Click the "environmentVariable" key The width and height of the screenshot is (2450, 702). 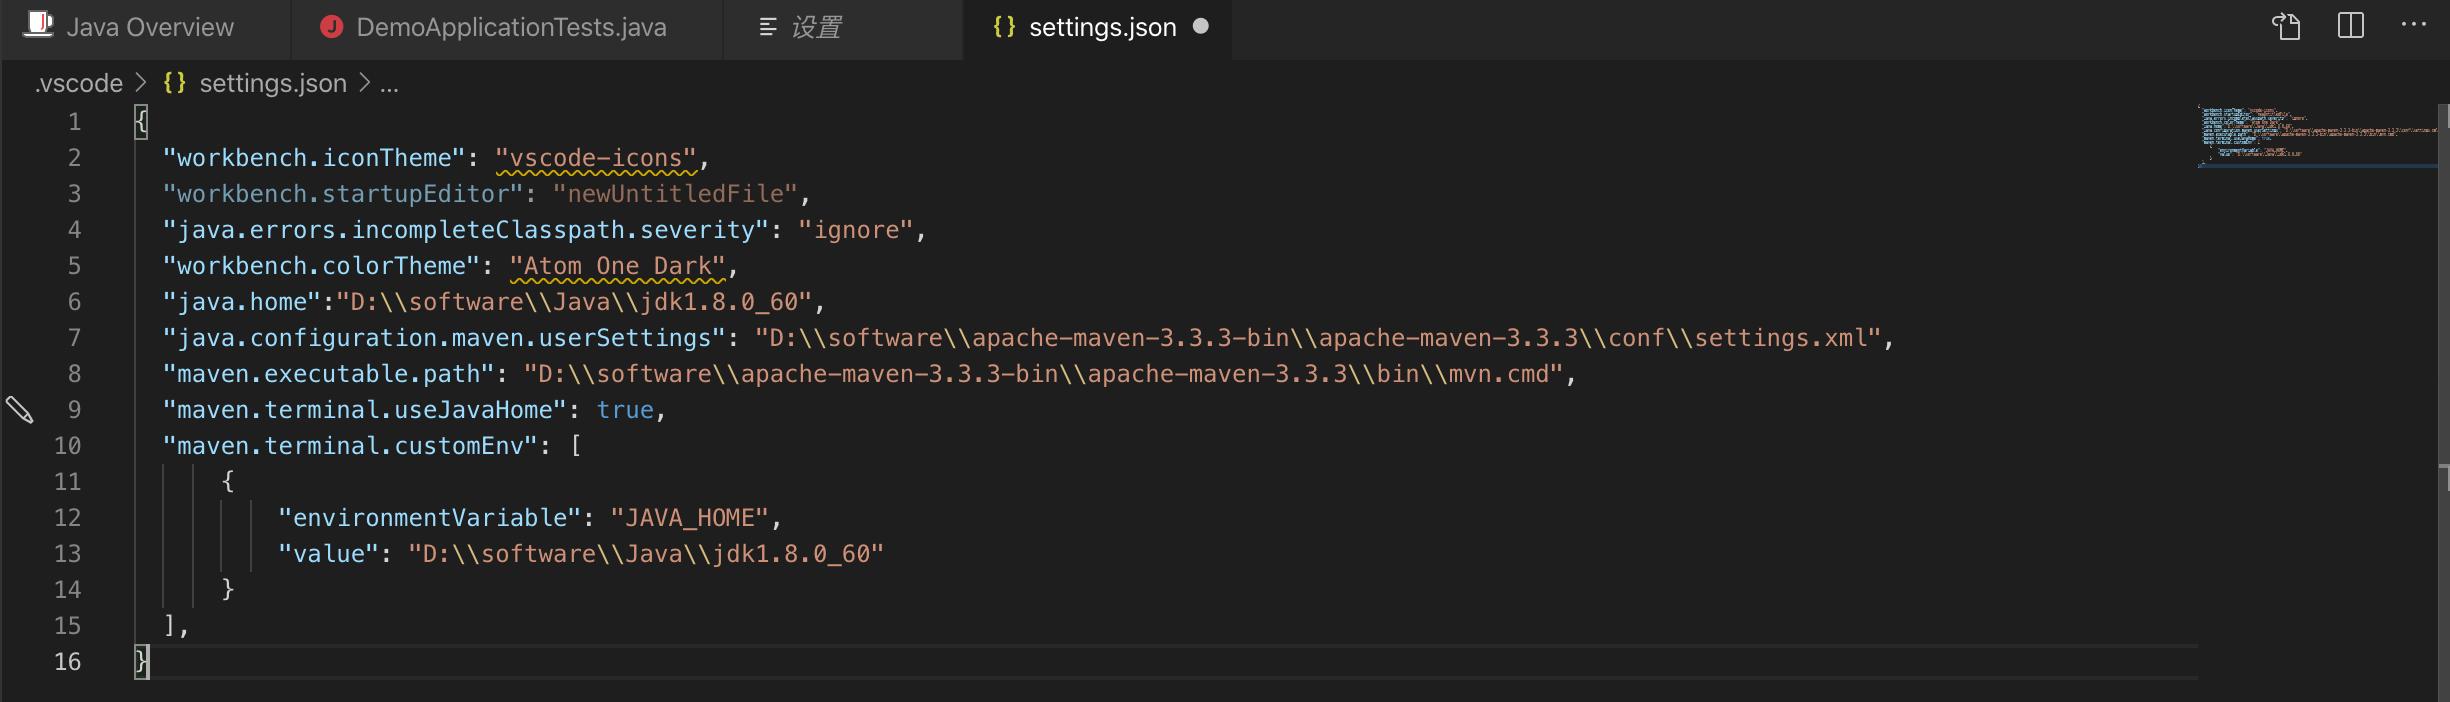click(430, 518)
